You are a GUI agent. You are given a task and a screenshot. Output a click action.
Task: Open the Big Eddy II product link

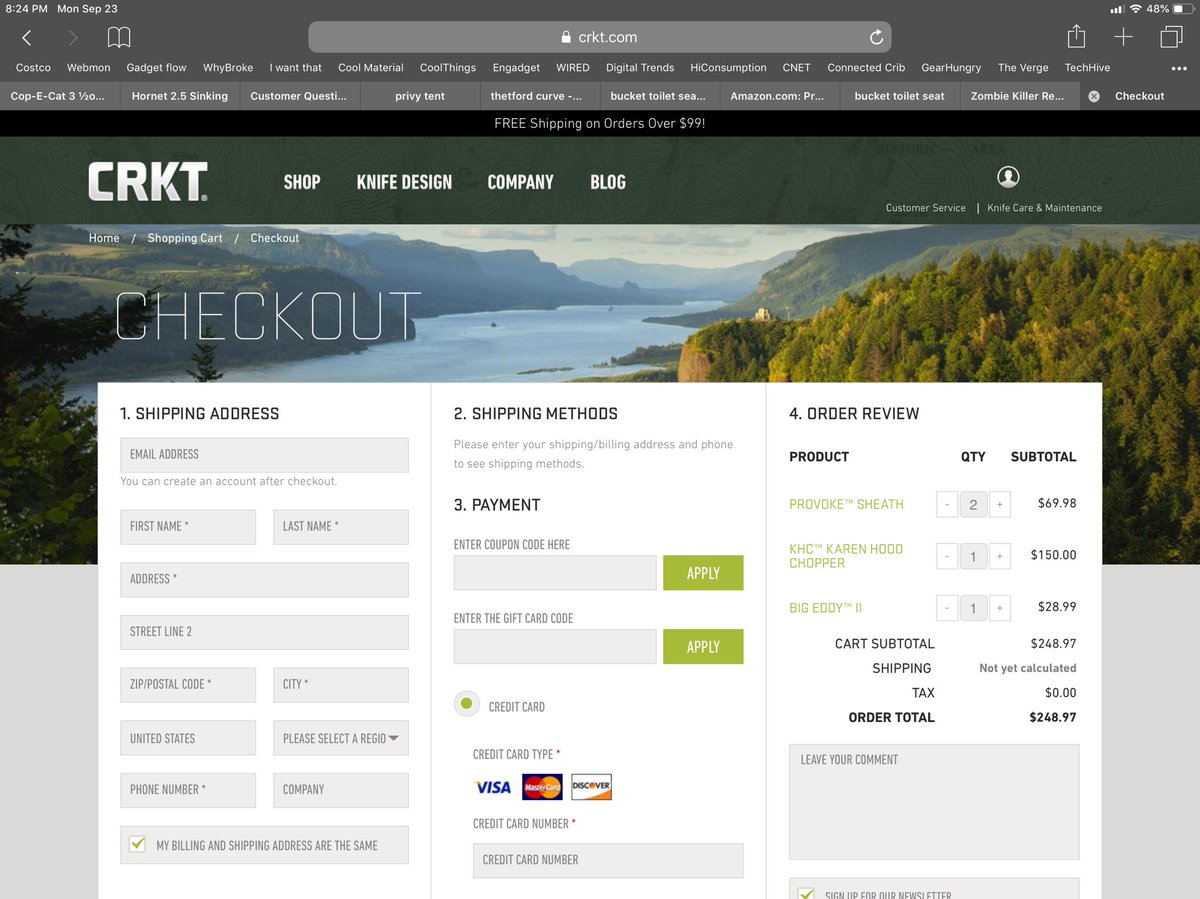[x=825, y=607]
